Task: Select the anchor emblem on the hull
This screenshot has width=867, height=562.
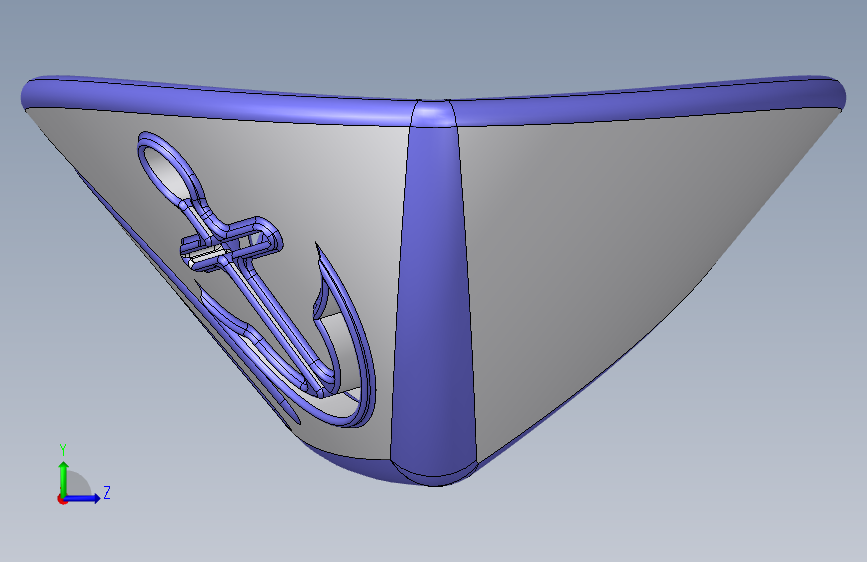Action: coord(257,279)
